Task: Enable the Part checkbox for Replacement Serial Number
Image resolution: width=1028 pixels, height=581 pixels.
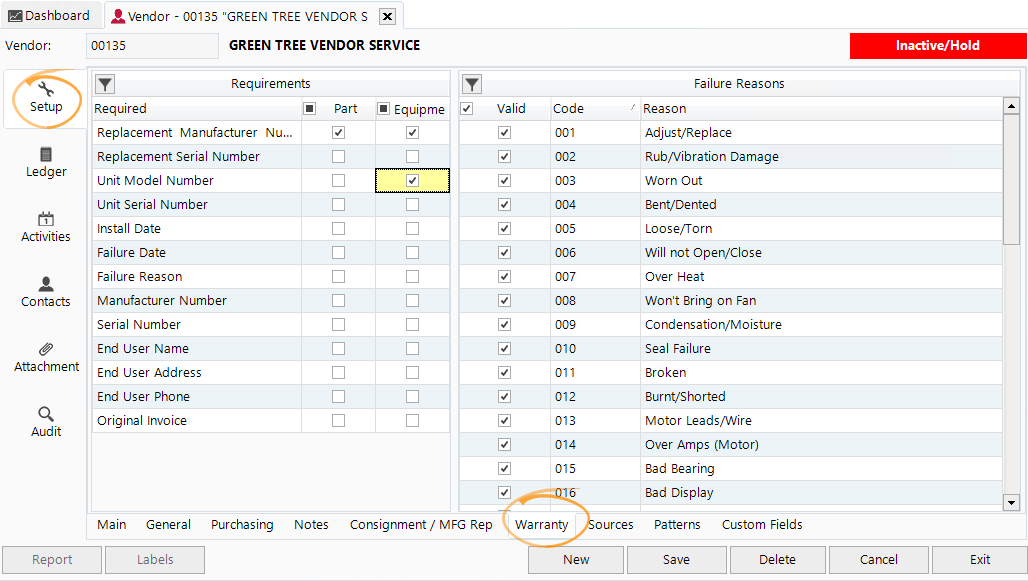Action: (338, 156)
